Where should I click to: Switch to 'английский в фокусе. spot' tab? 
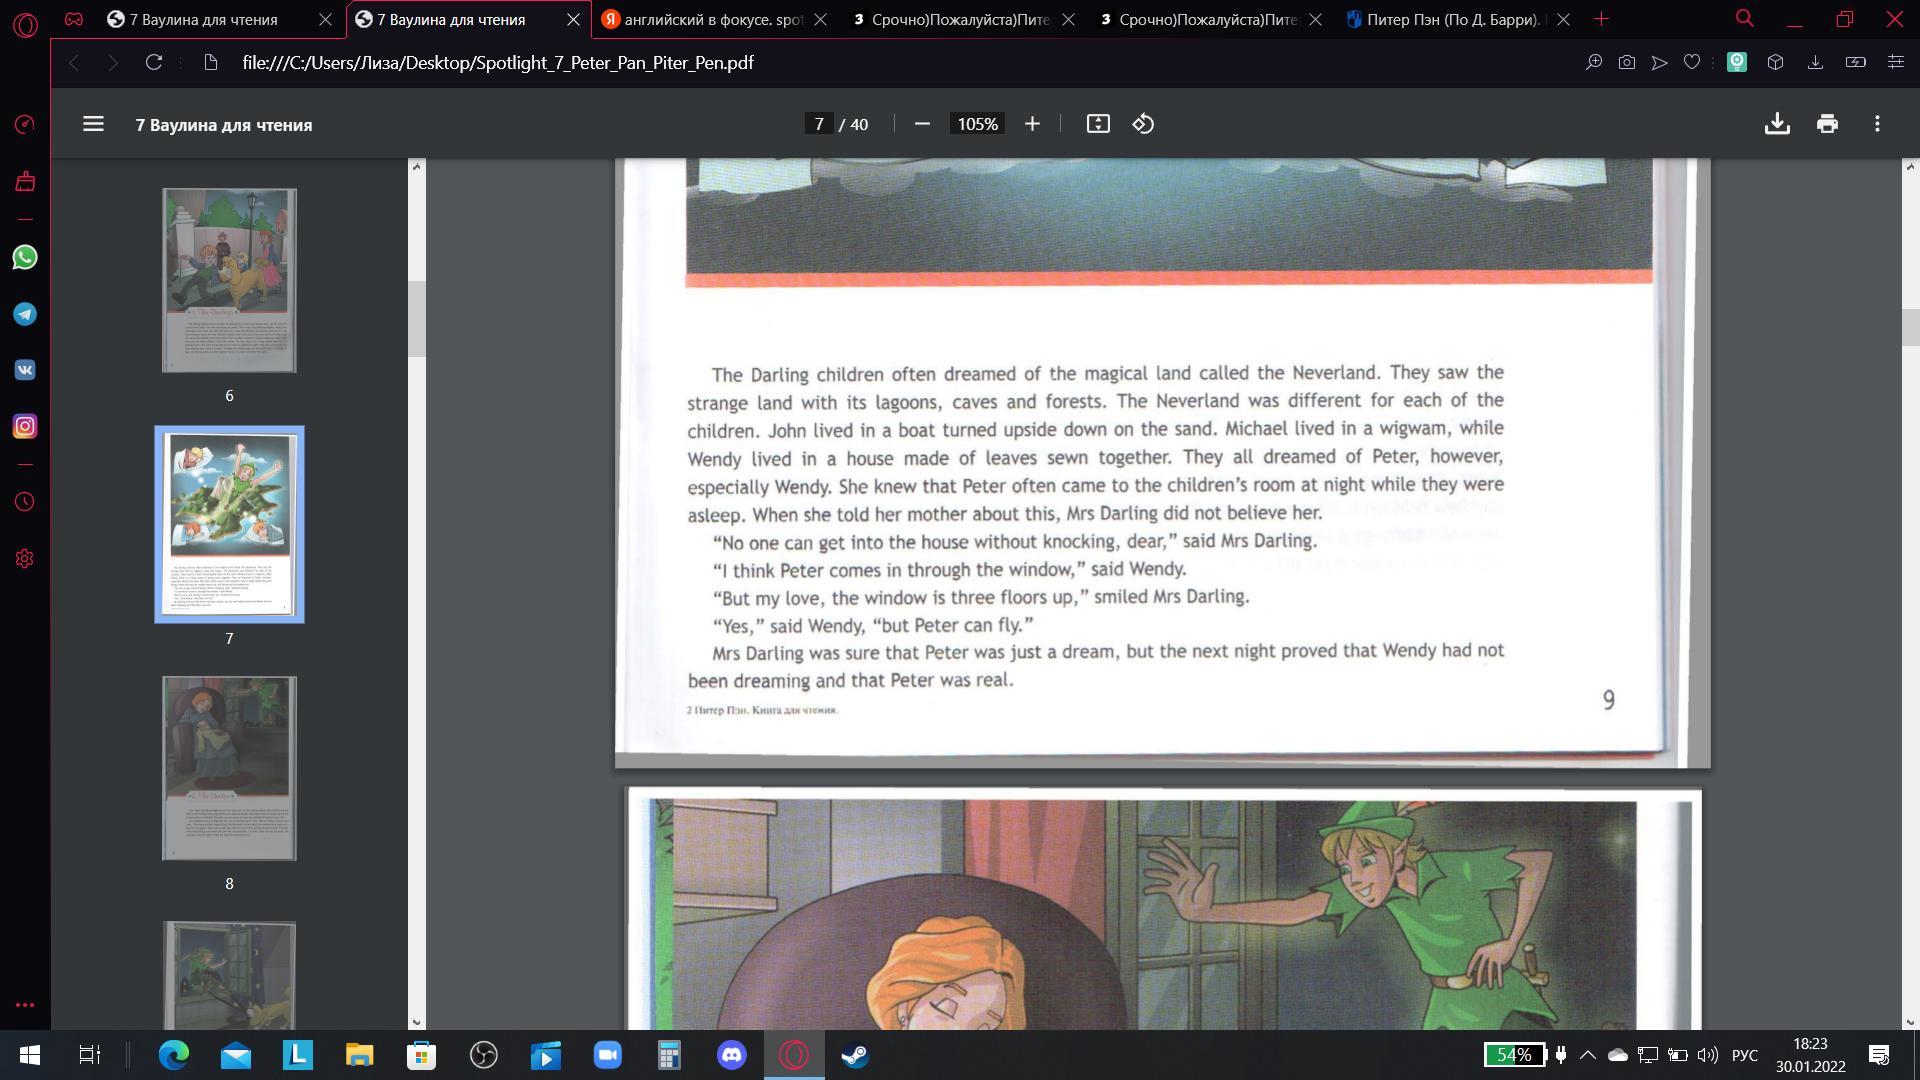coord(715,19)
